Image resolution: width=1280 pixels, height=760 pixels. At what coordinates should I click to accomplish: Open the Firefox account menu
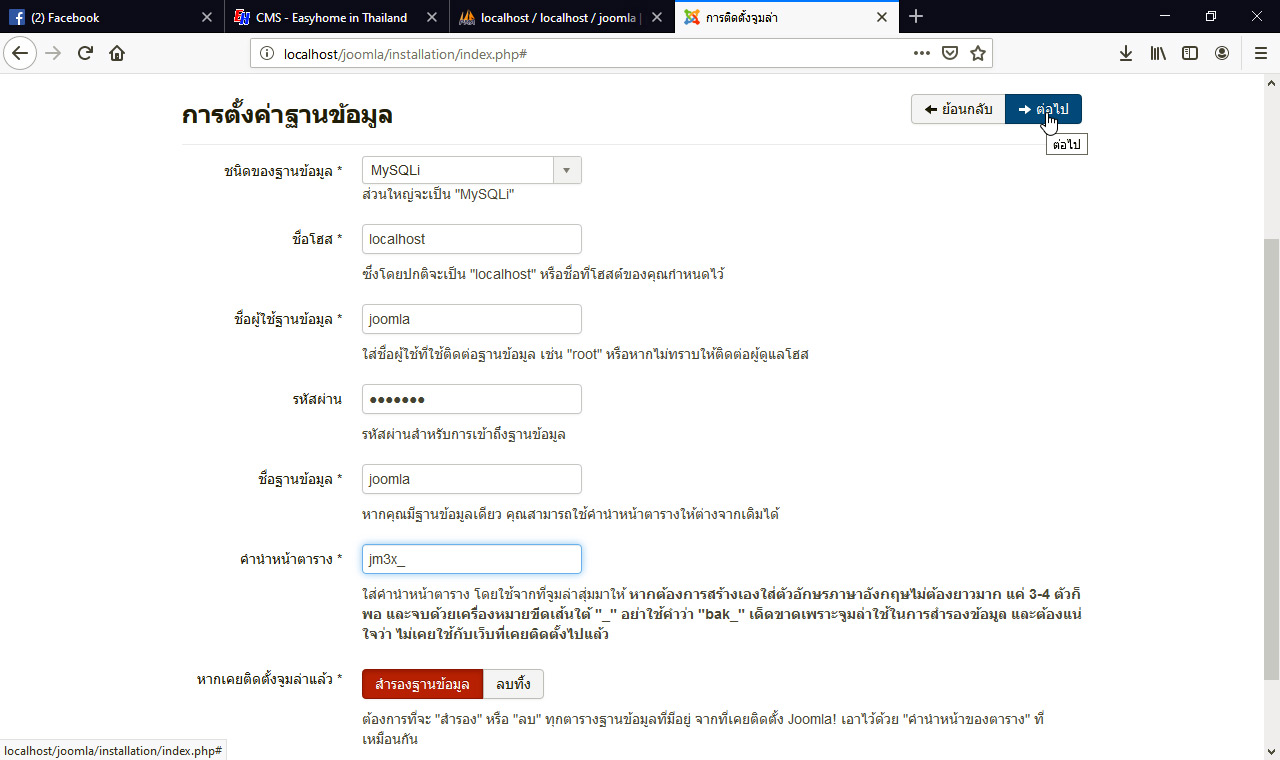point(1222,53)
